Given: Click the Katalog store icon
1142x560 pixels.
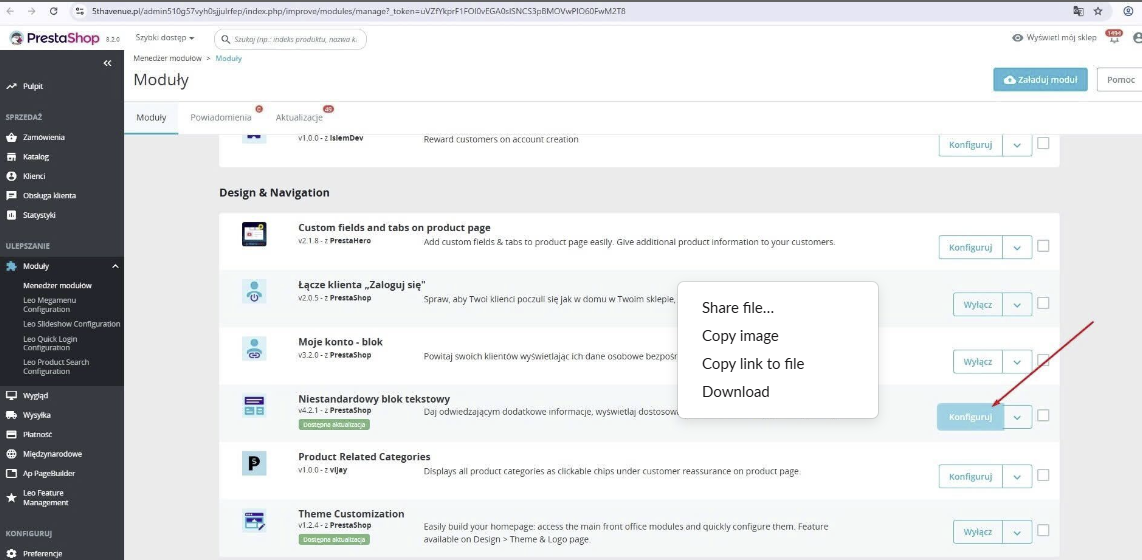Looking at the screenshot, I should (x=11, y=157).
